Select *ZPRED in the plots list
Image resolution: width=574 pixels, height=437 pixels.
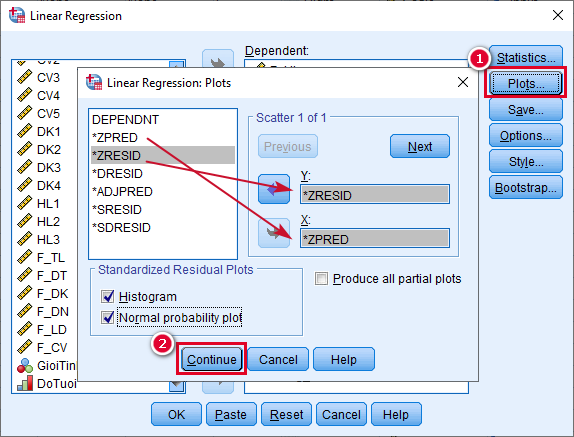tap(163, 138)
